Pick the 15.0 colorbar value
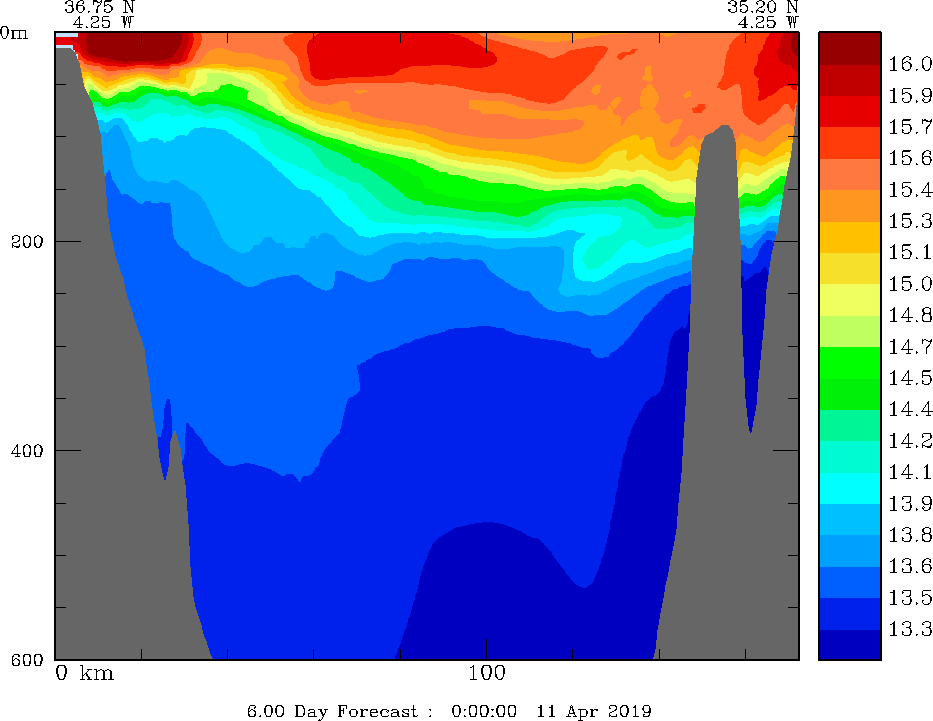This screenshot has width=933, height=721. point(910,284)
